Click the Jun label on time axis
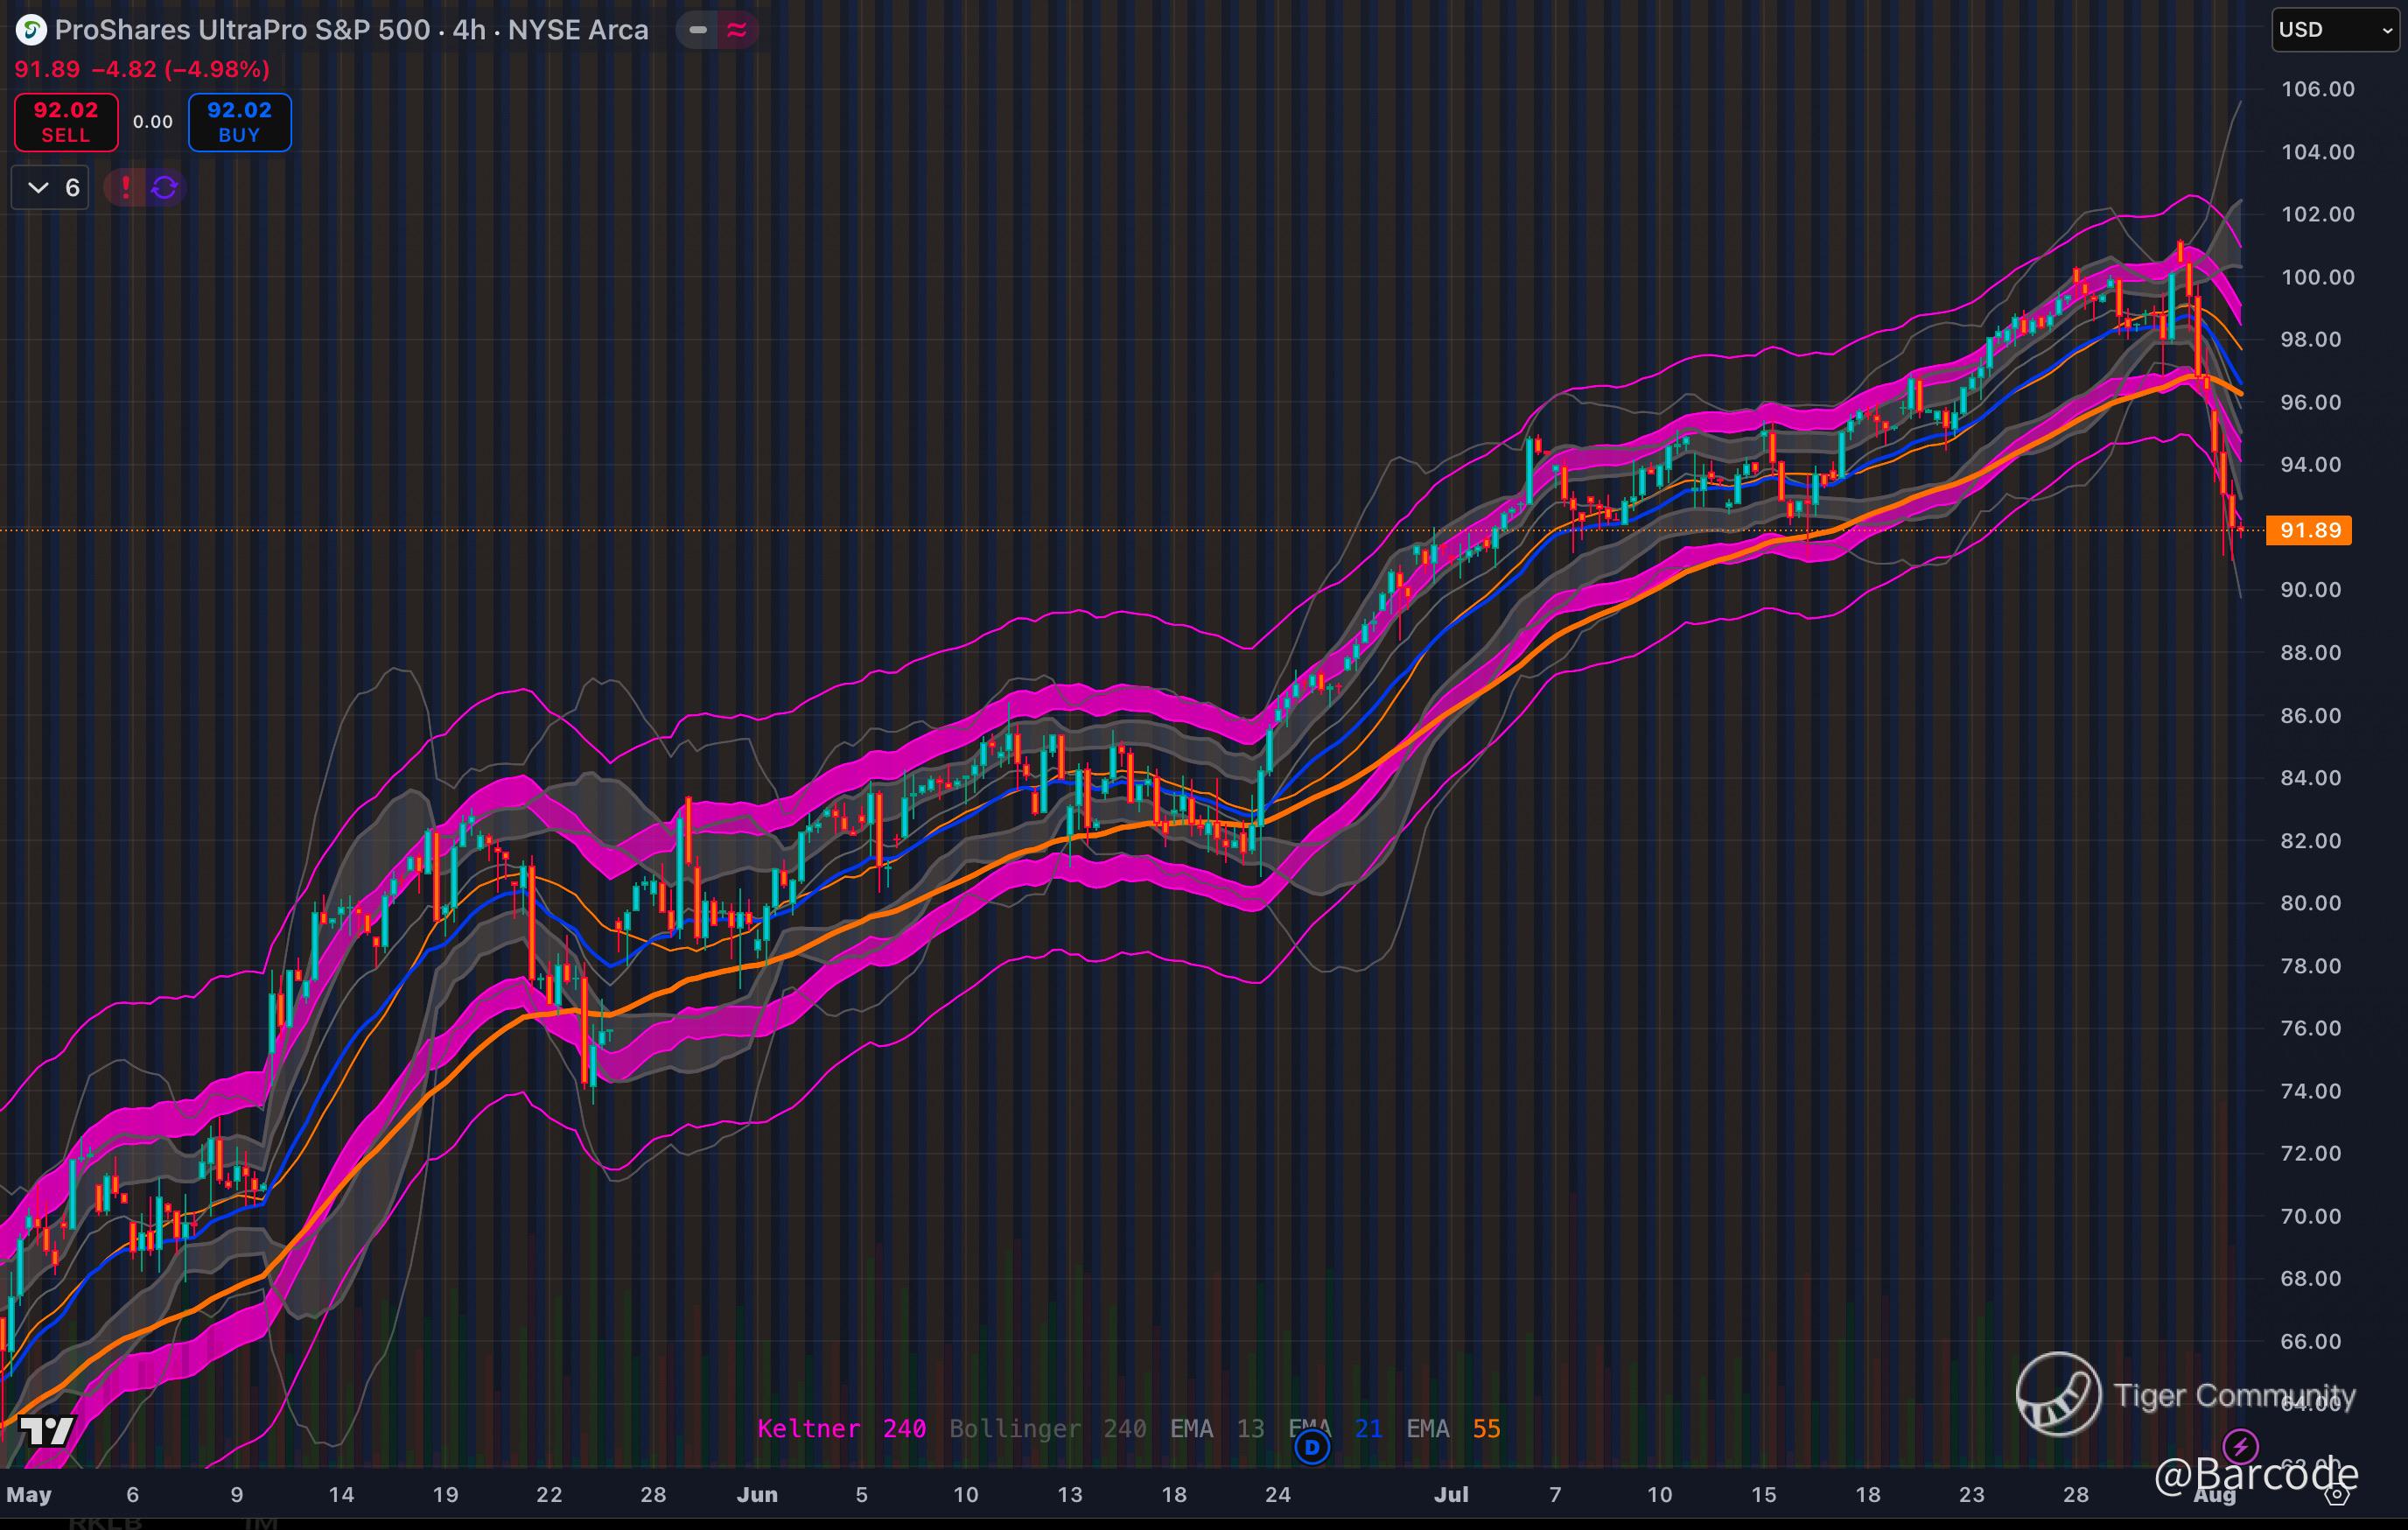Viewport: 2408px width, 1530px height. point(757,1494)
